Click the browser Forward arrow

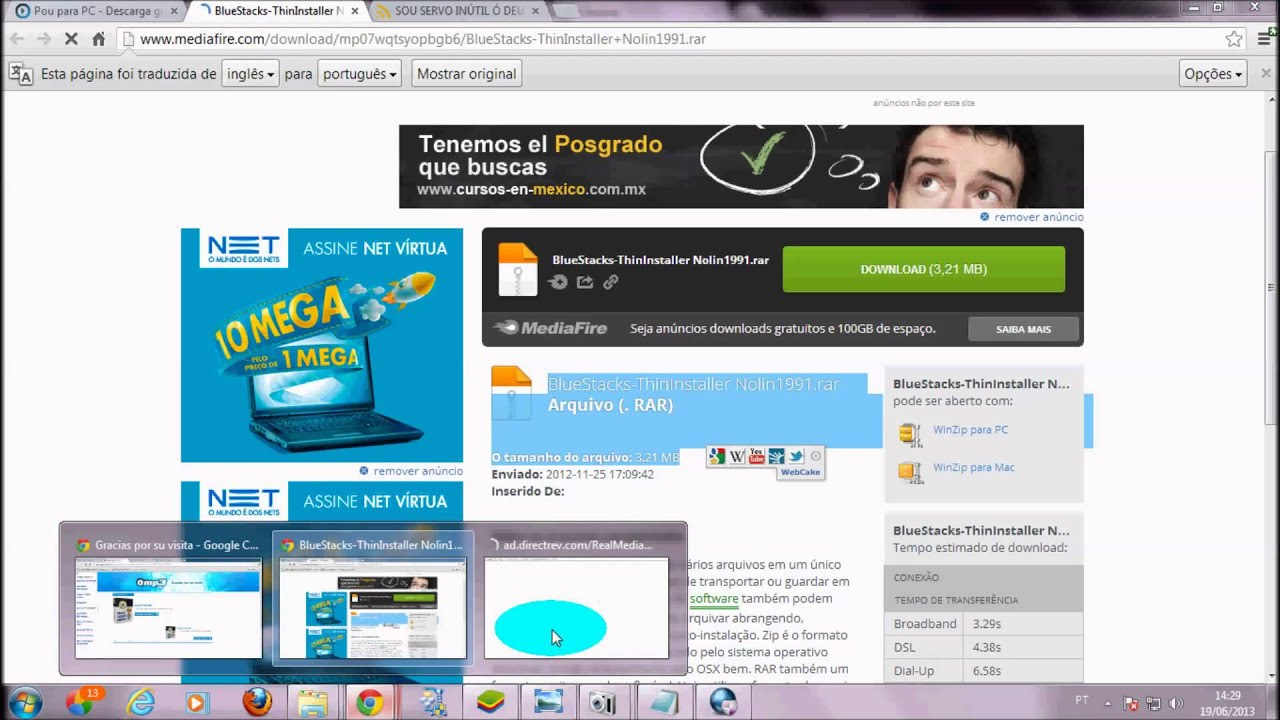[x=44, y=39]
